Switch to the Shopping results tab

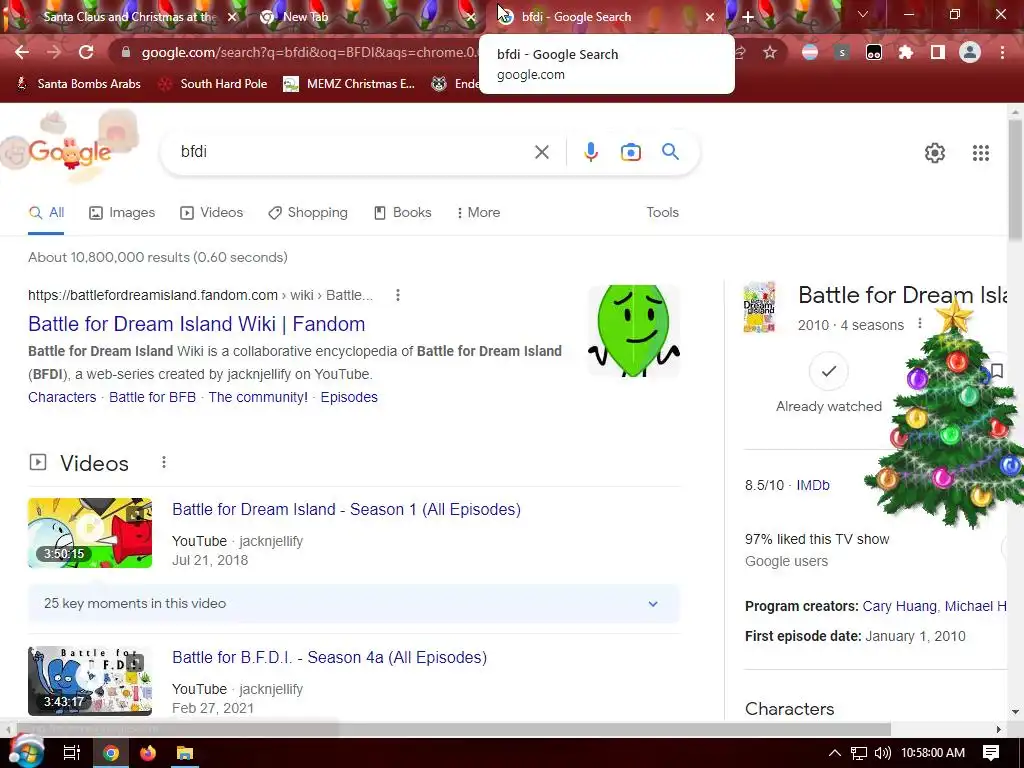point(308,212)
